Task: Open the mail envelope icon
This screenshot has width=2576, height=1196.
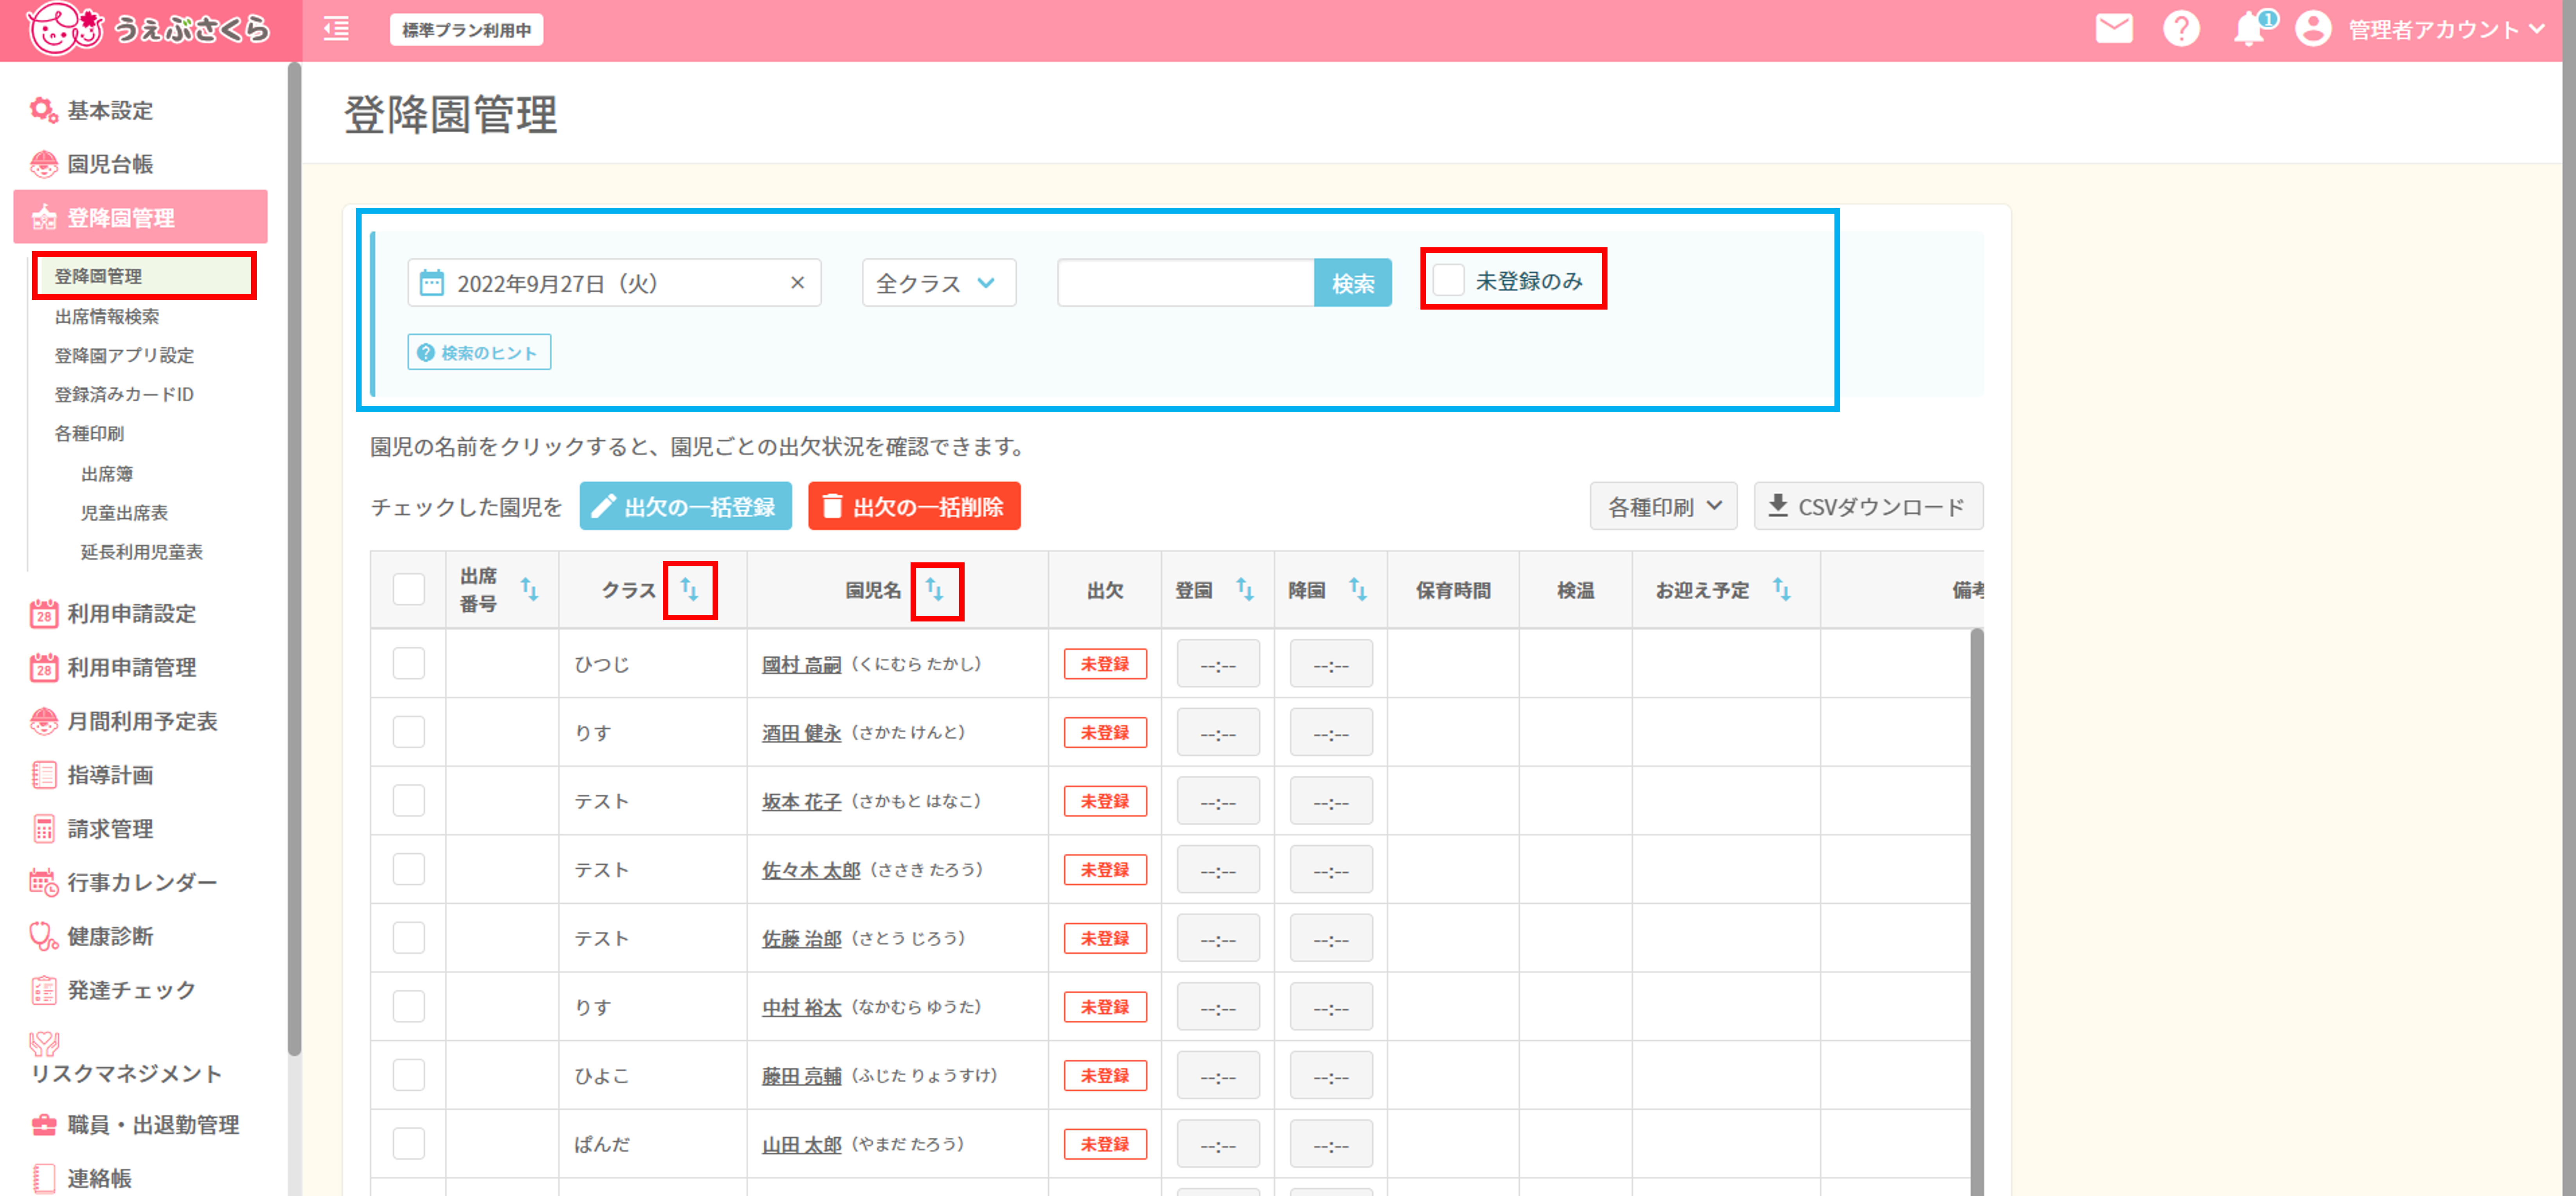Action: point(2114,29)
